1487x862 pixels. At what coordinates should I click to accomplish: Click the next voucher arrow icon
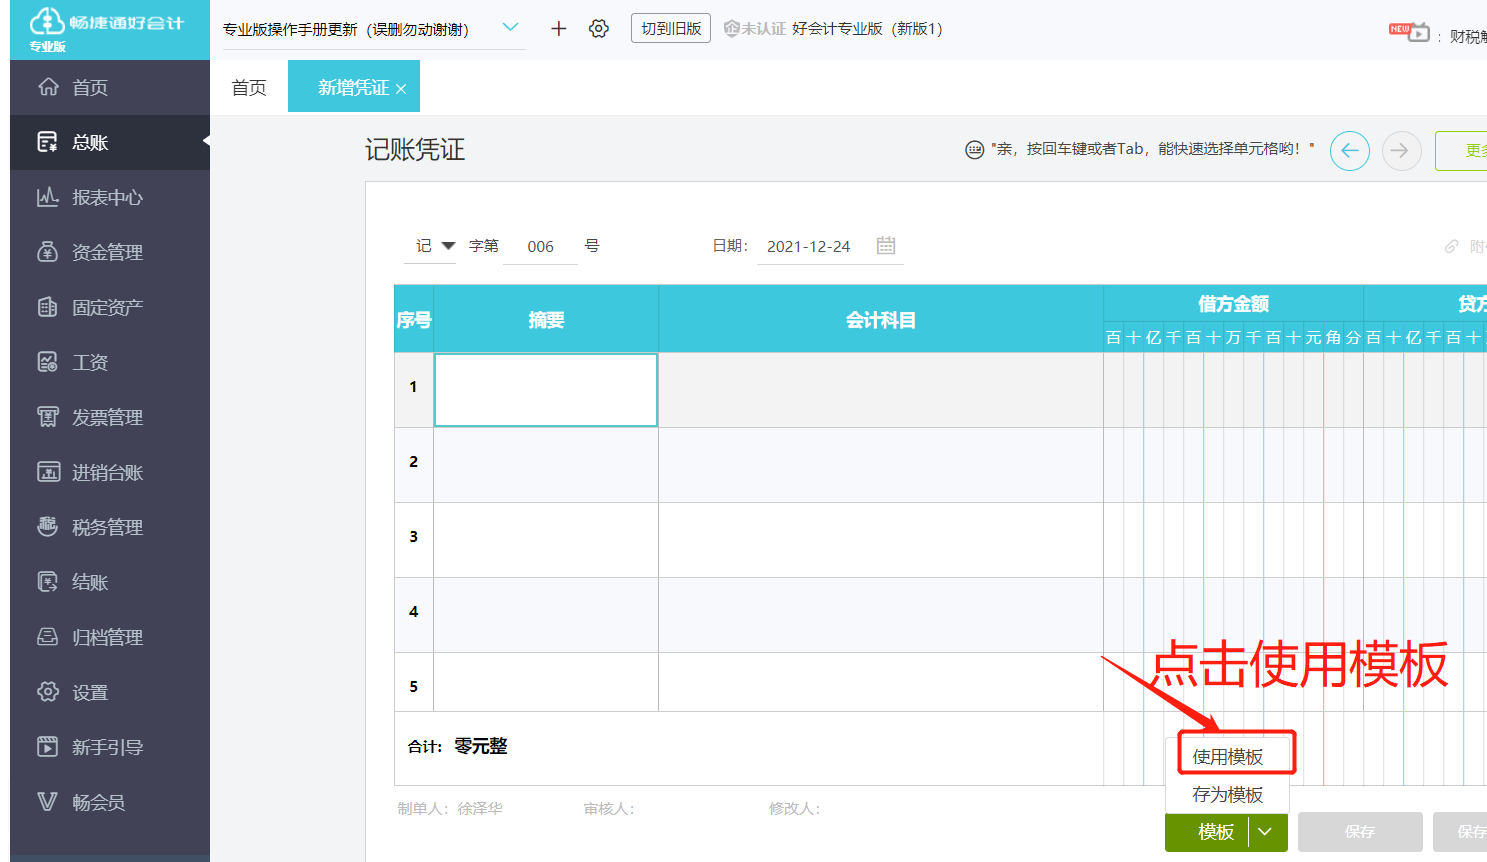pos(1401,151)
